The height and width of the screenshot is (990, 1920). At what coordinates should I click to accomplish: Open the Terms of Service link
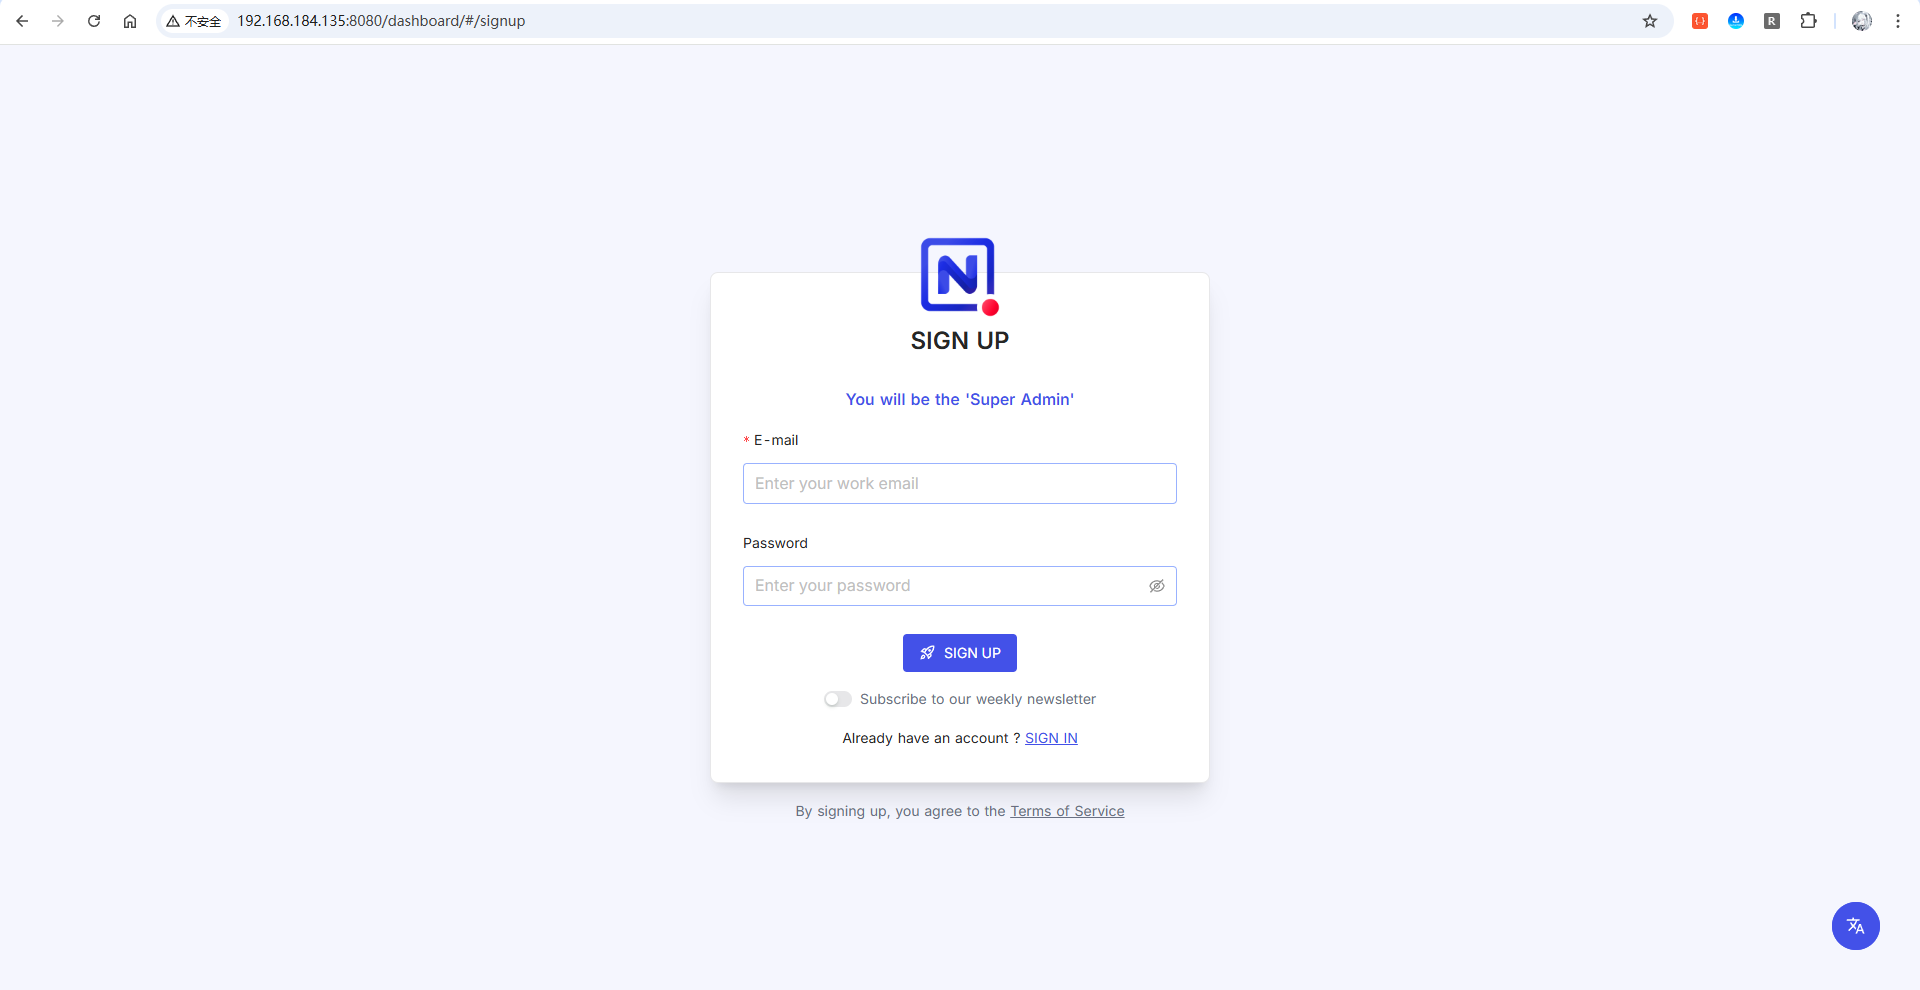pos(1067,811)
